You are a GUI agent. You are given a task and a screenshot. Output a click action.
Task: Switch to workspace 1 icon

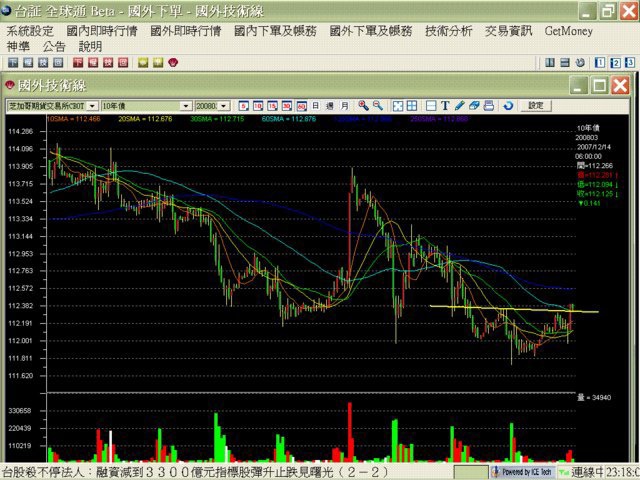coord(600,62)
